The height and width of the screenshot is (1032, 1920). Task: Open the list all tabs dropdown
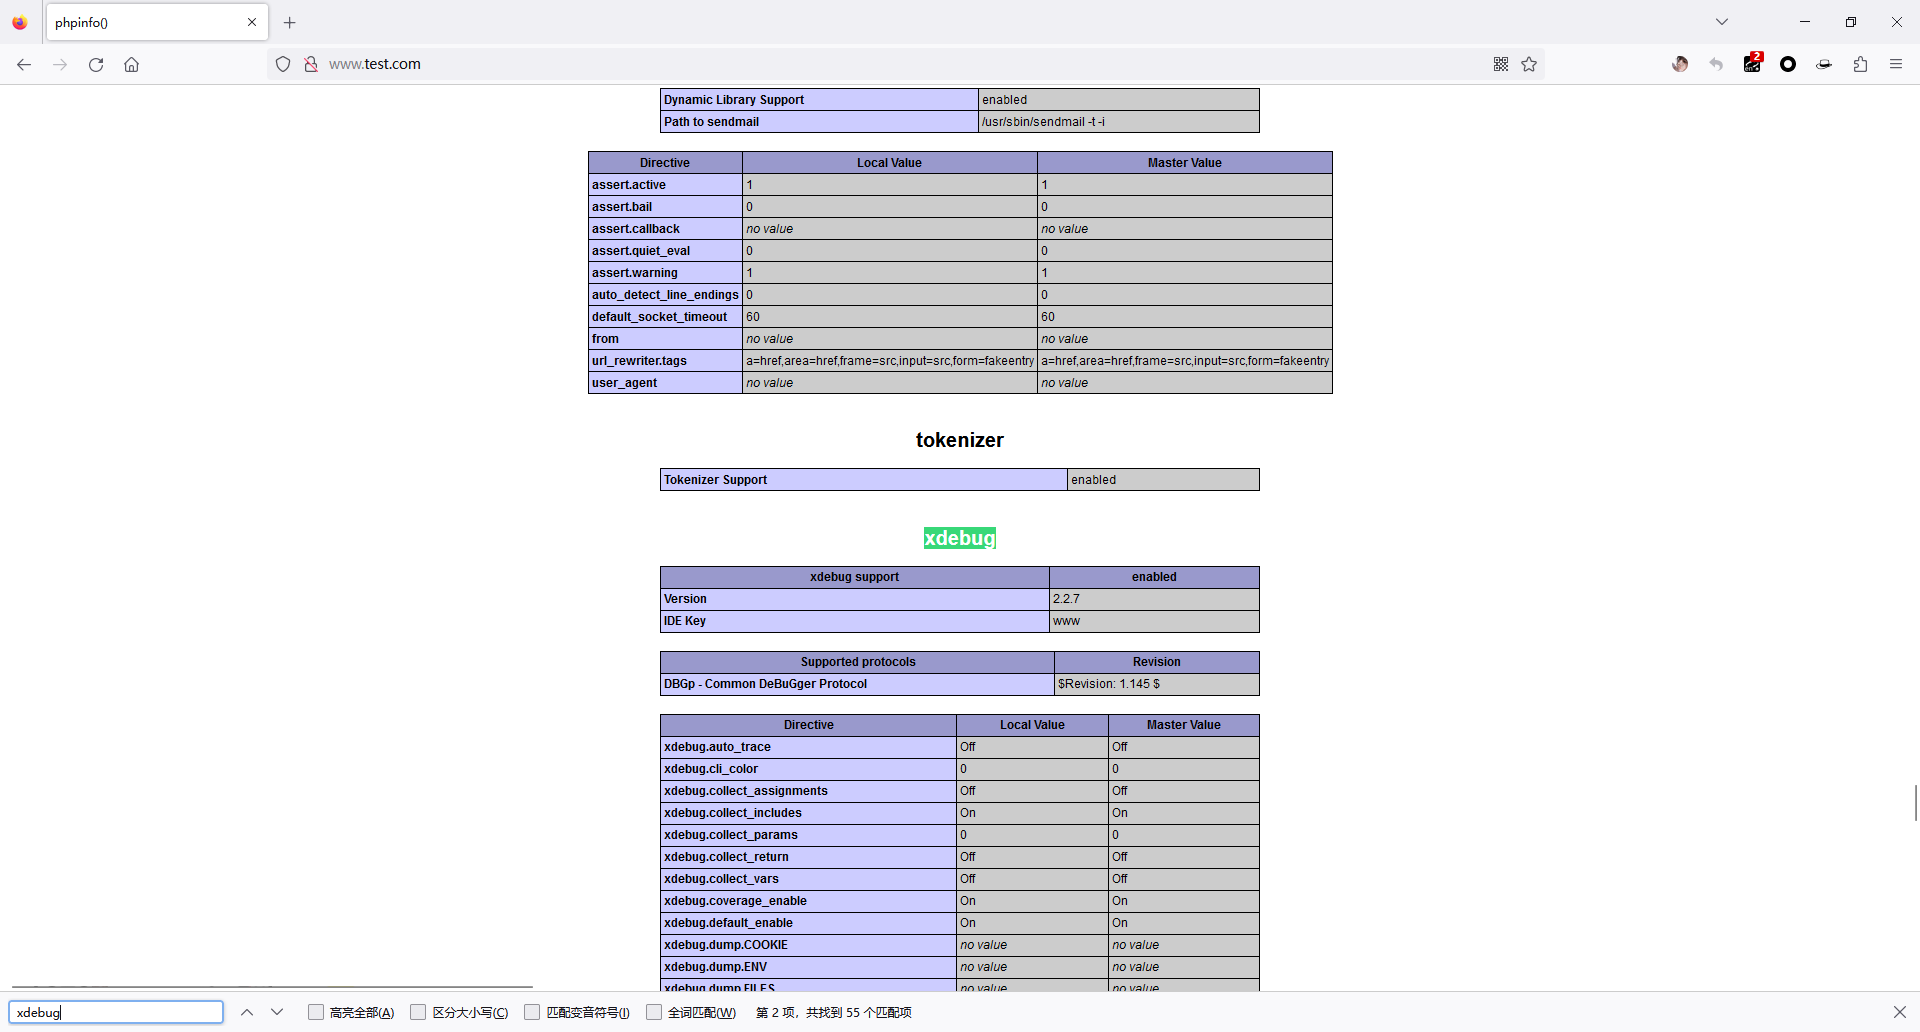[x=1722, y=22]
